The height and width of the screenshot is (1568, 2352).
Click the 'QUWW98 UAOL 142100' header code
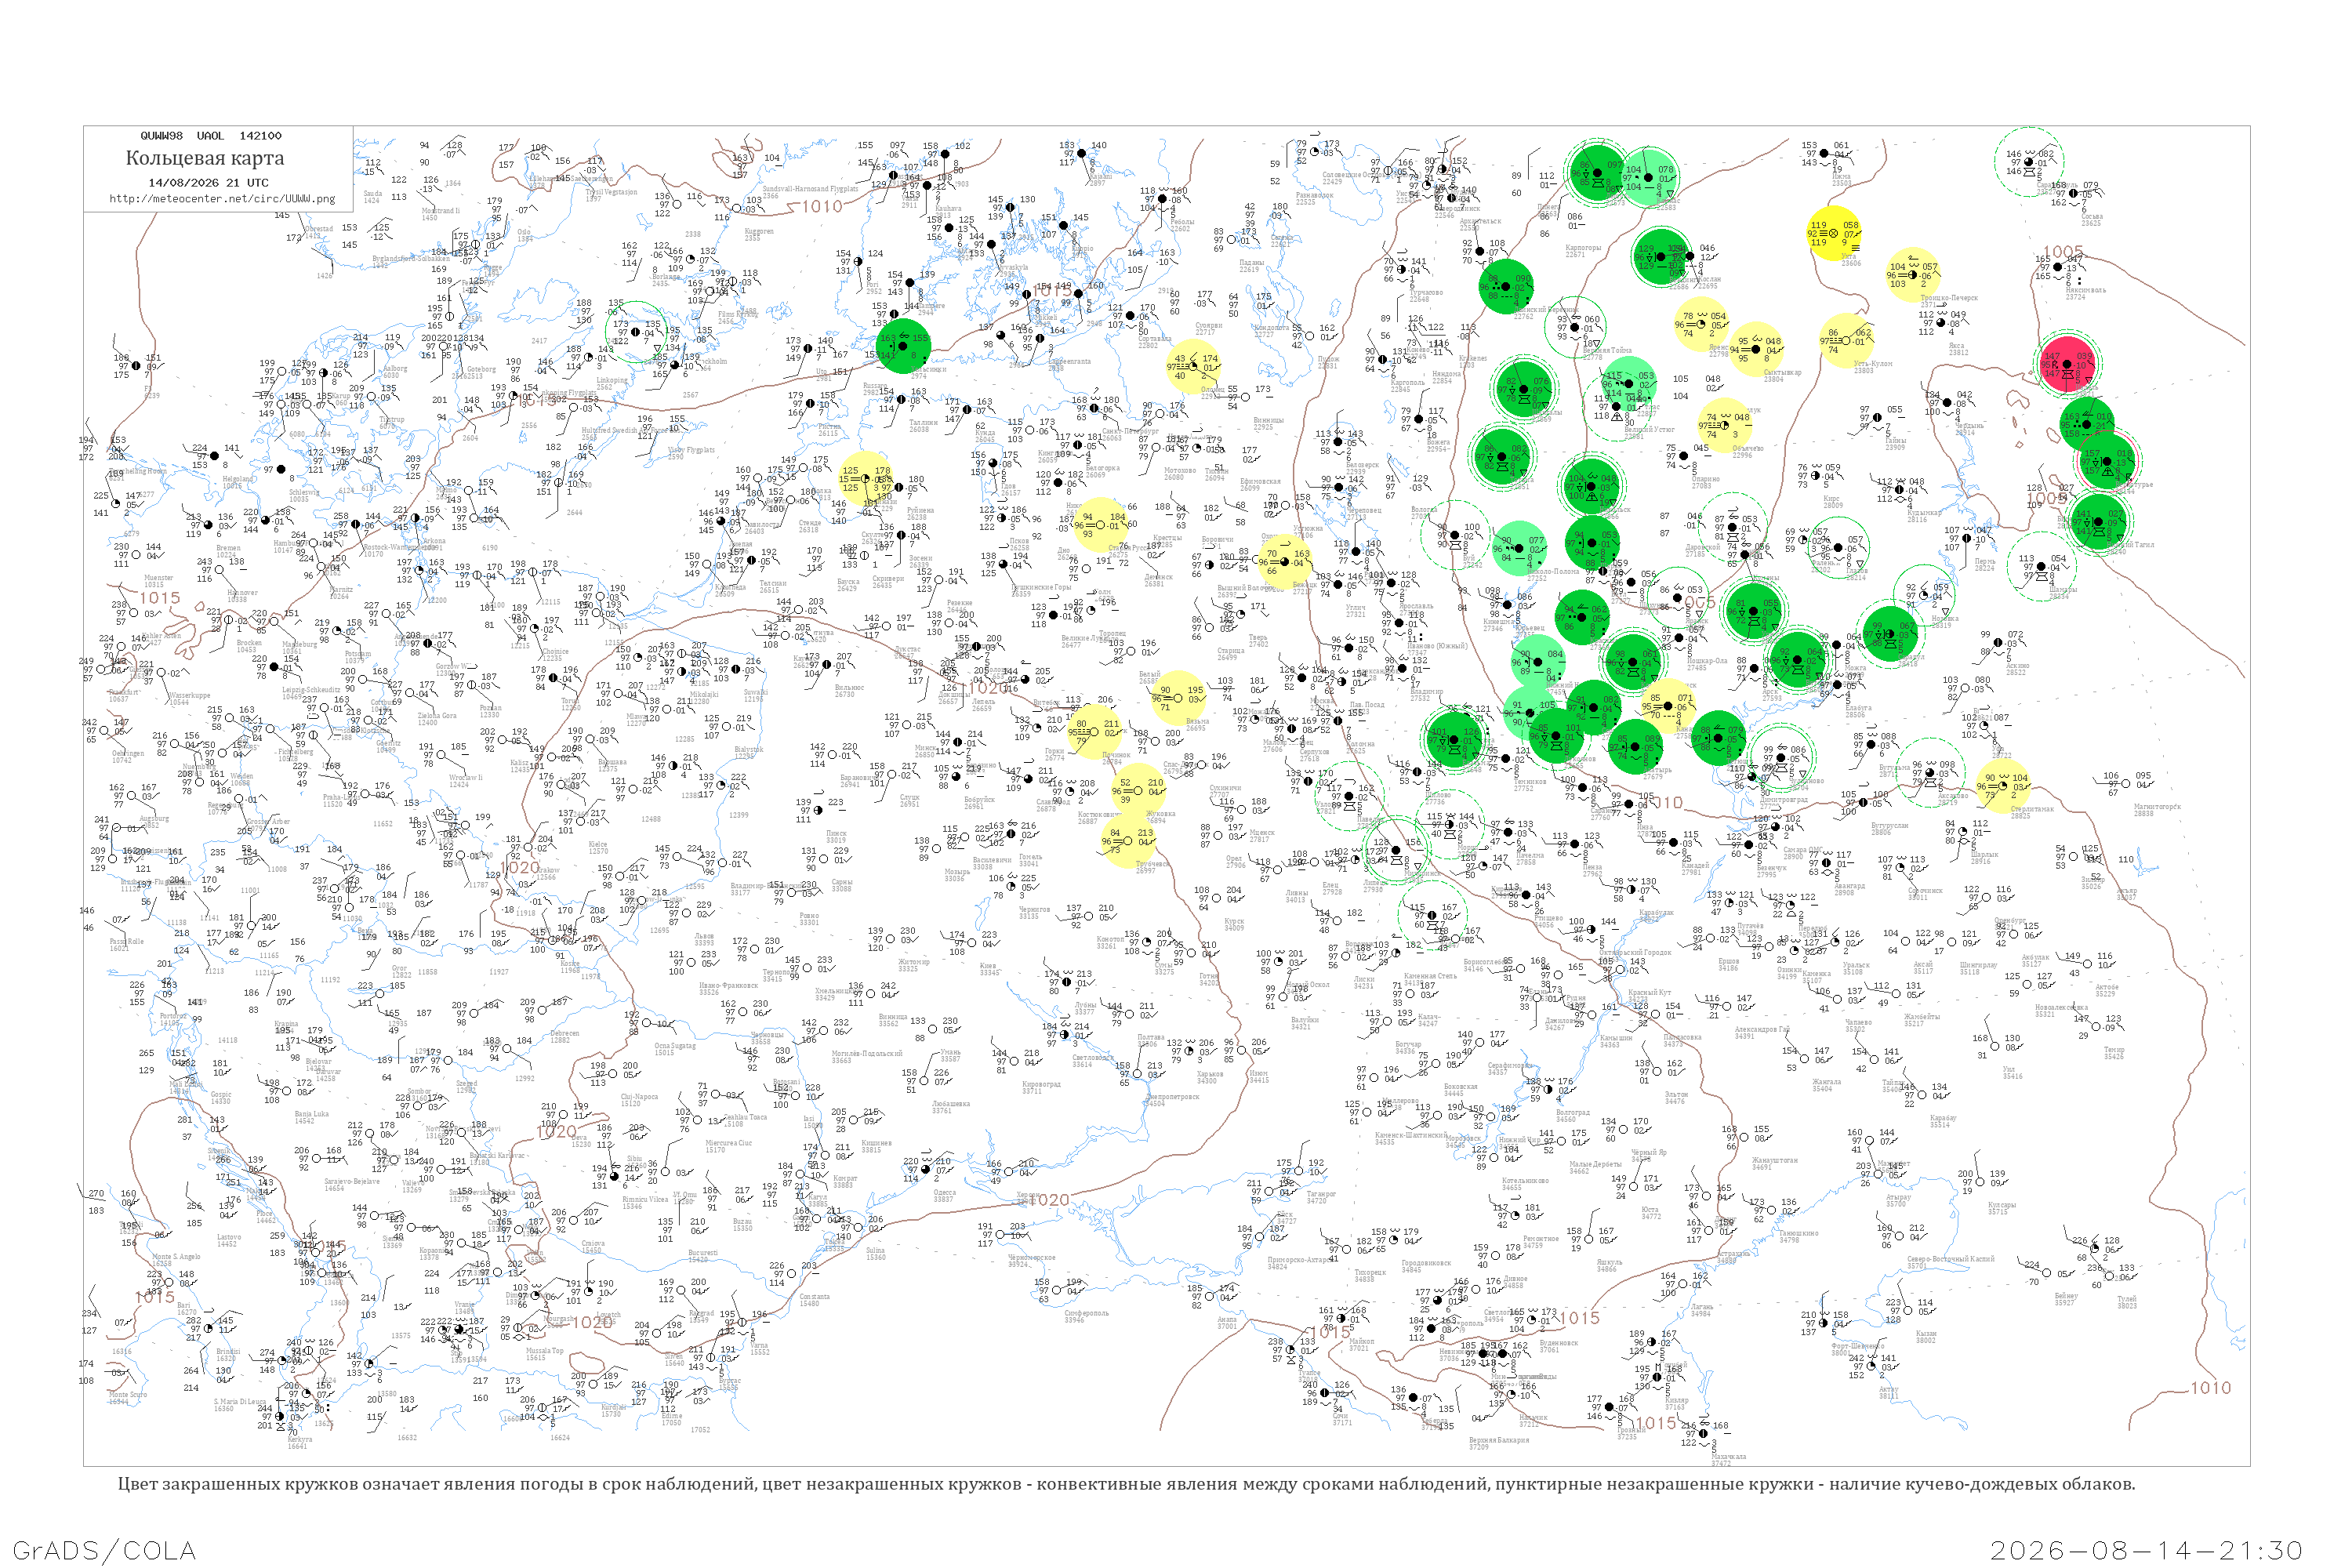[x=211, y=136]
